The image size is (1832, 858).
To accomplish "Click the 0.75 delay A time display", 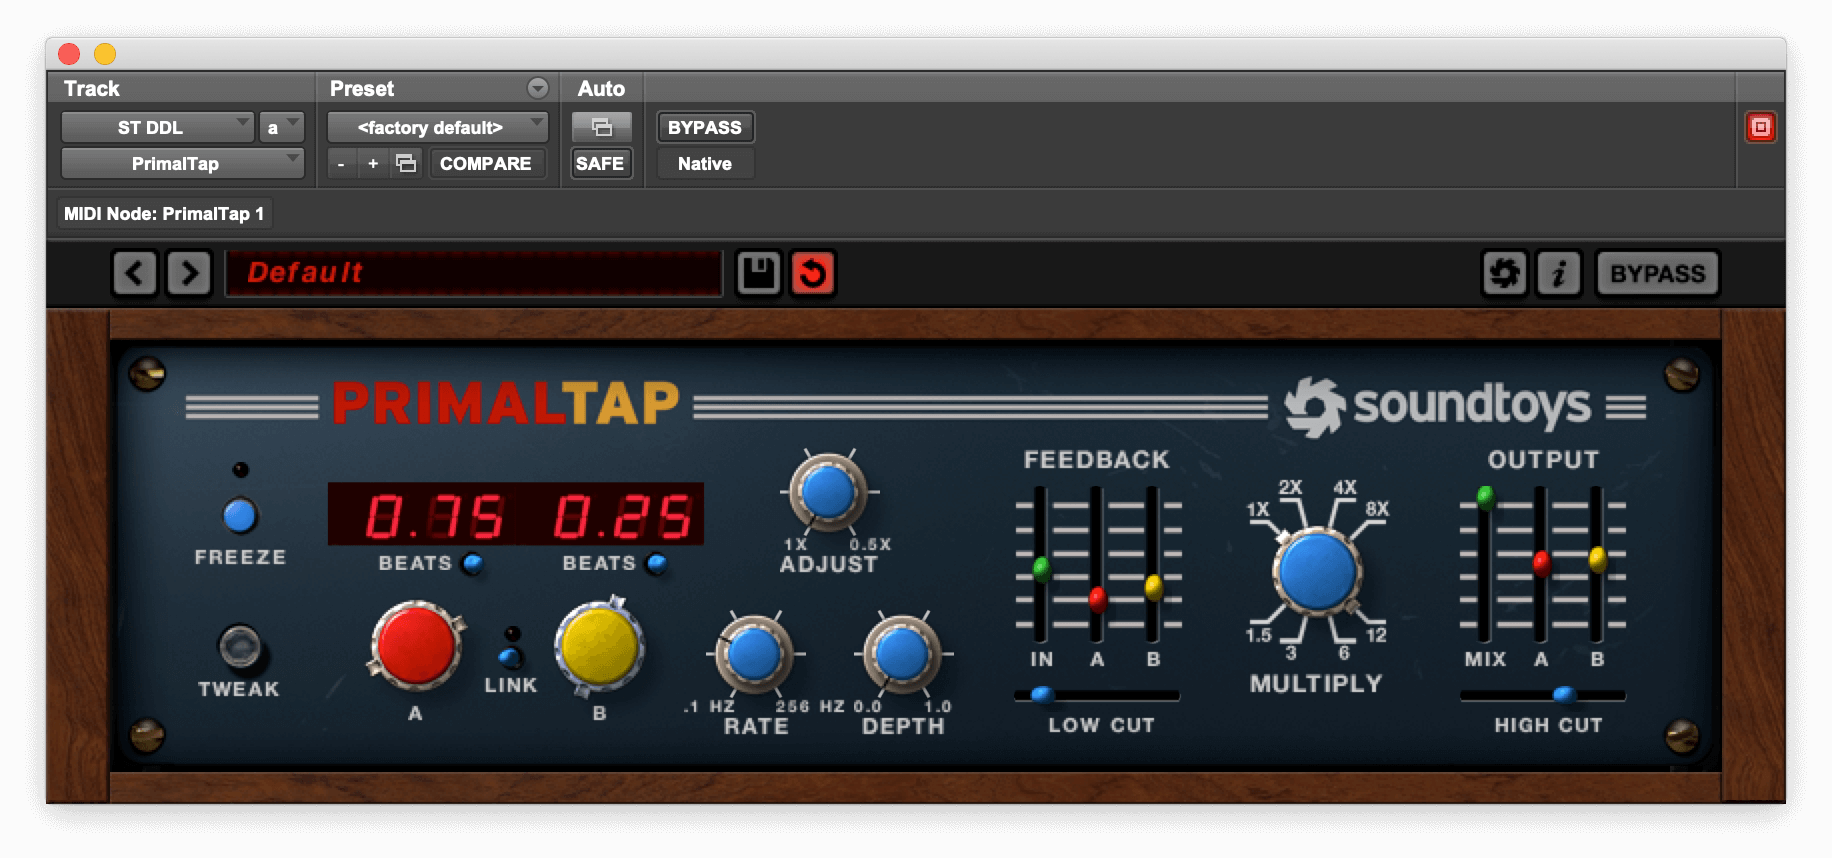I will click(x=434, y=516).
